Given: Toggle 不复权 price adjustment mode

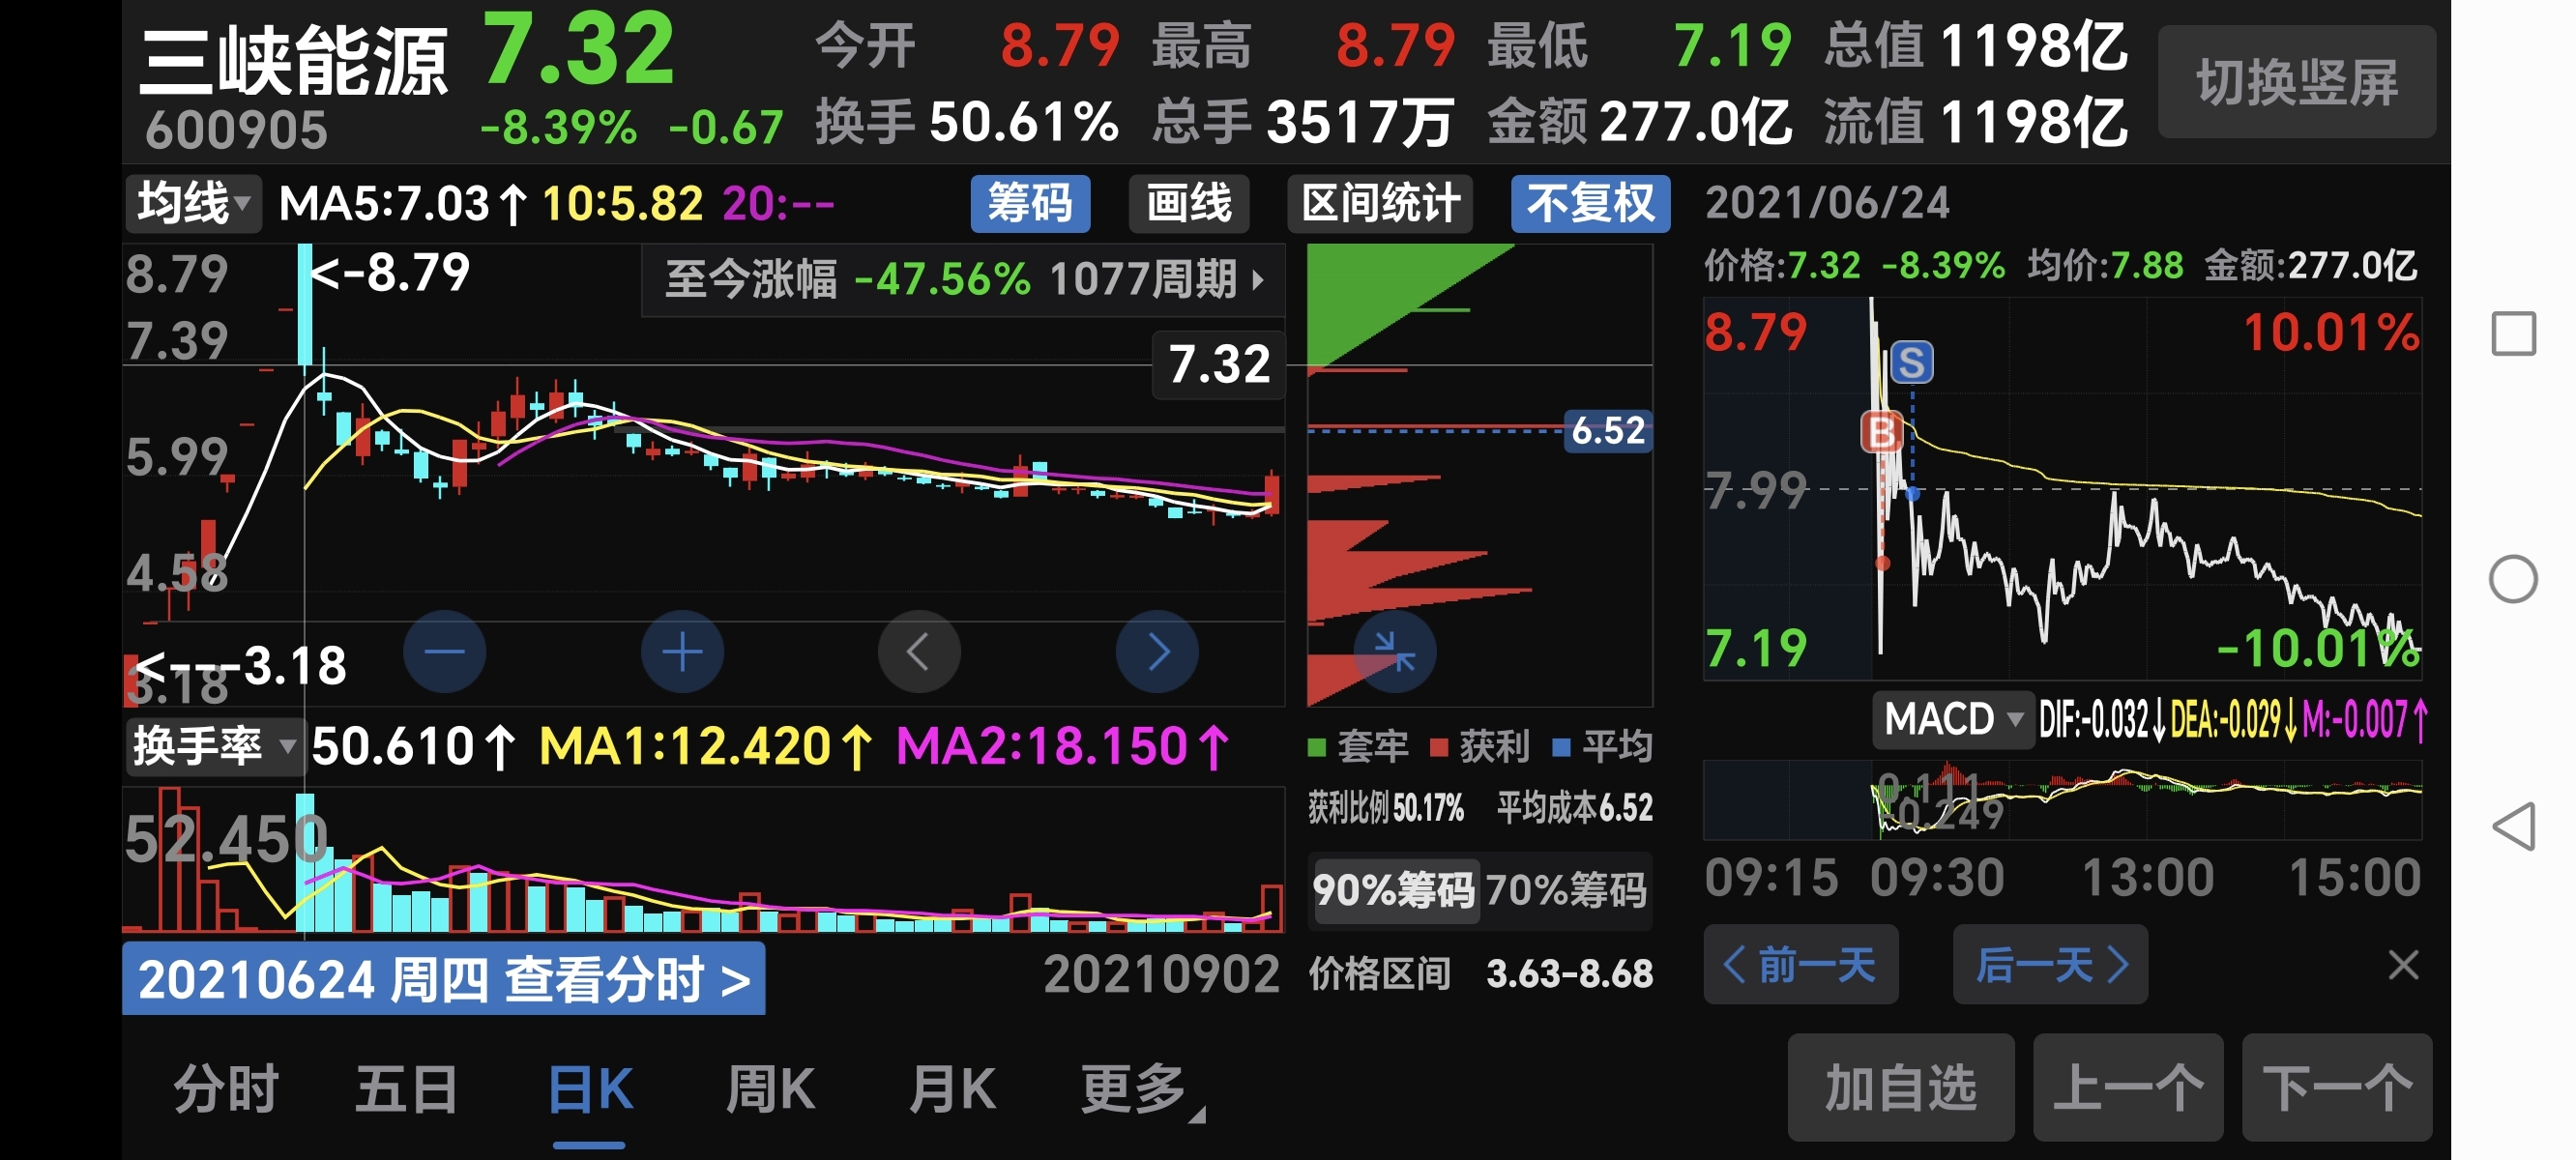Looking at the screenshot, I should [1589, 204].
